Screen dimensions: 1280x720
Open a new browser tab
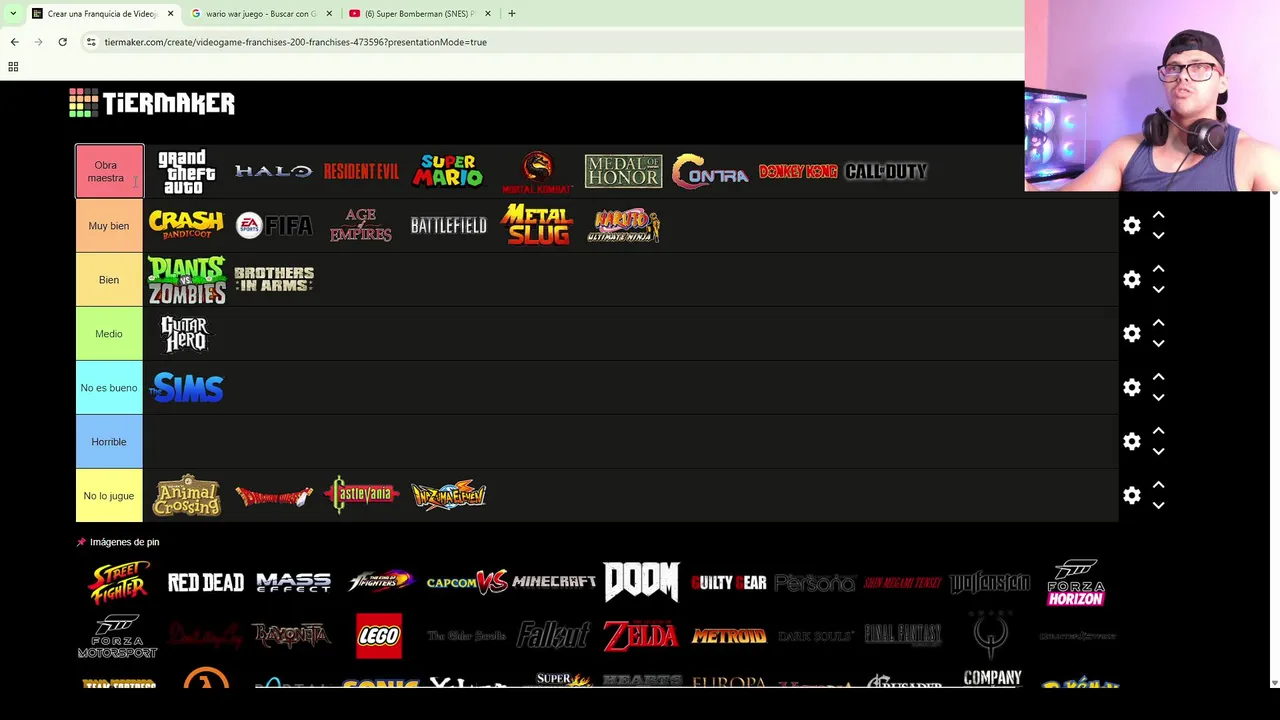(511, 14)
